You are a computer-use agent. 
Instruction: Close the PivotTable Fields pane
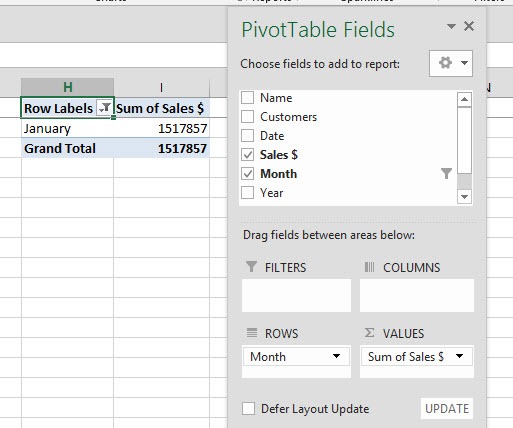coord(469,26)
